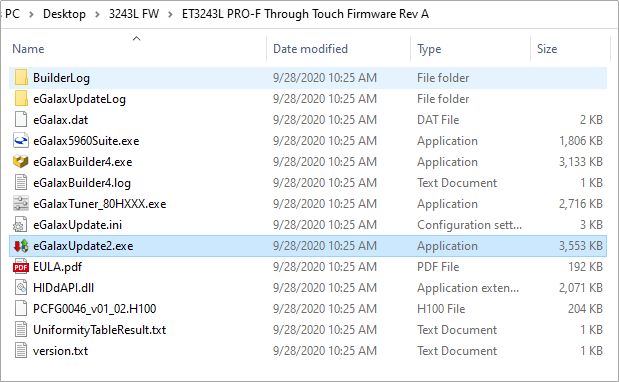Click the 2,716 KB size value
619x382 pixels.
[581, 204]
